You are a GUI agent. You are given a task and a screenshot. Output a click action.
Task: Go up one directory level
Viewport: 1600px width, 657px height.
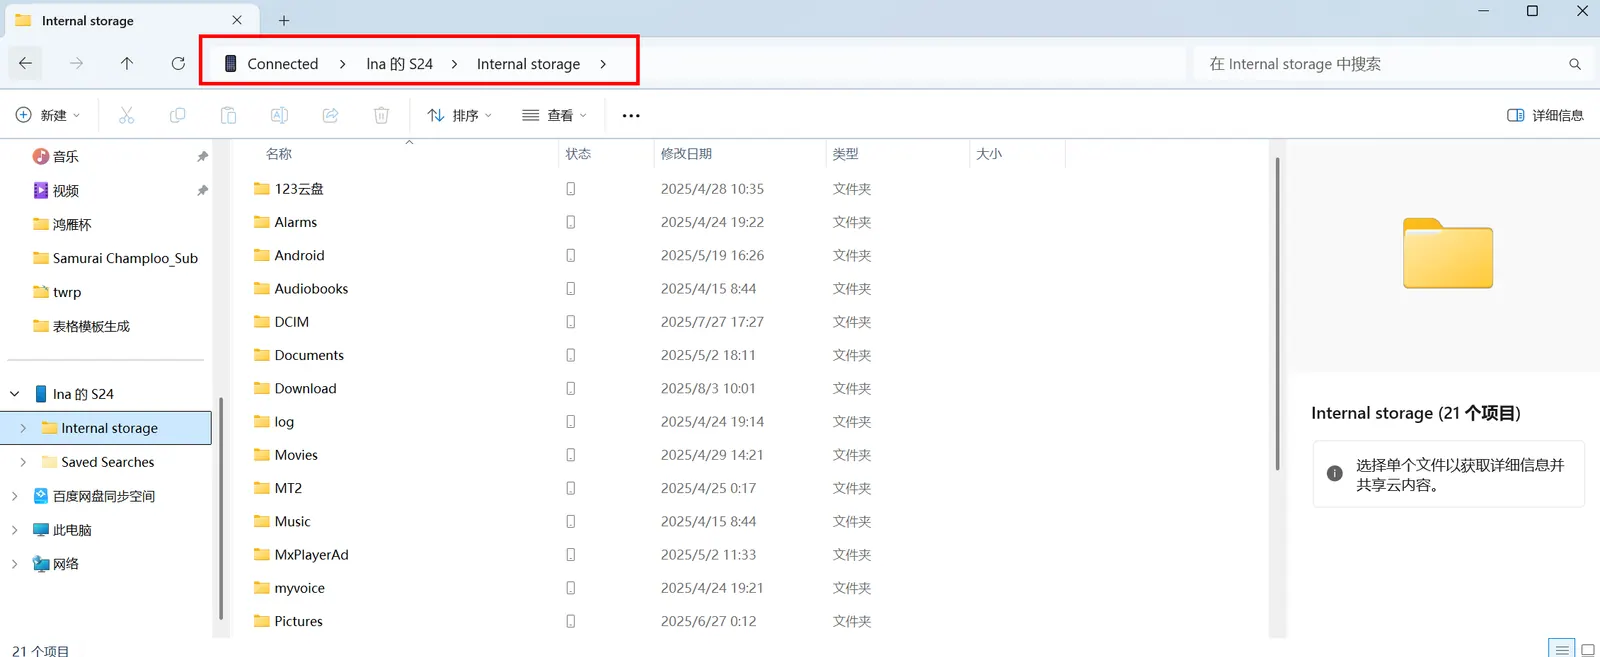(x=127, y=64)
